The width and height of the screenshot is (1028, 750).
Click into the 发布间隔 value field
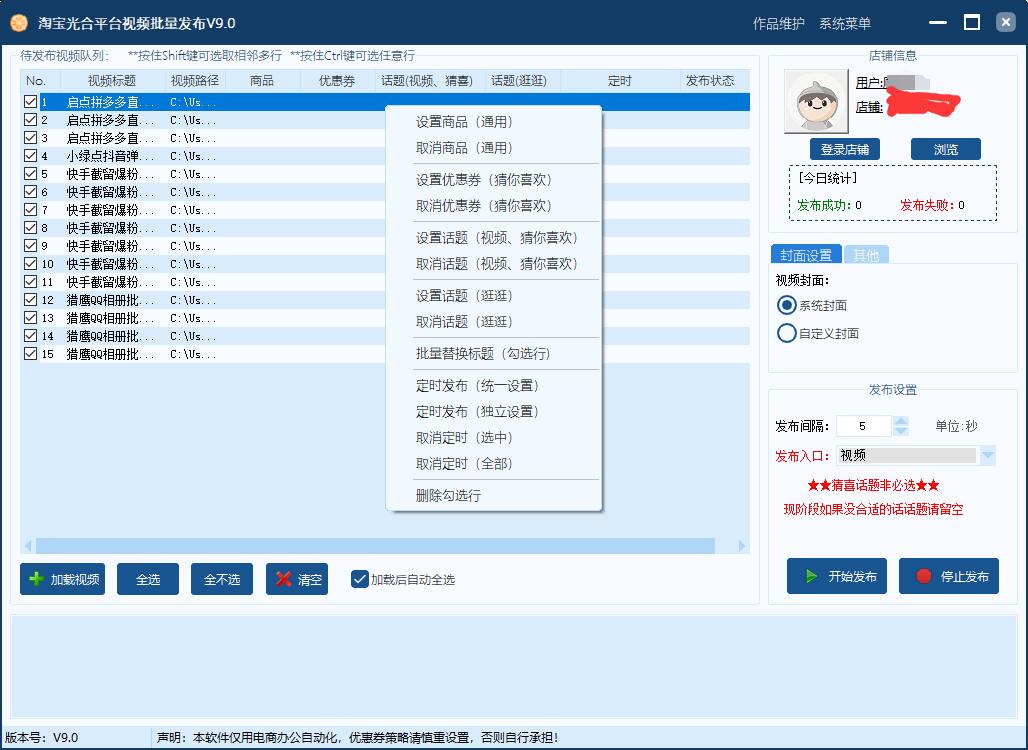863,426
